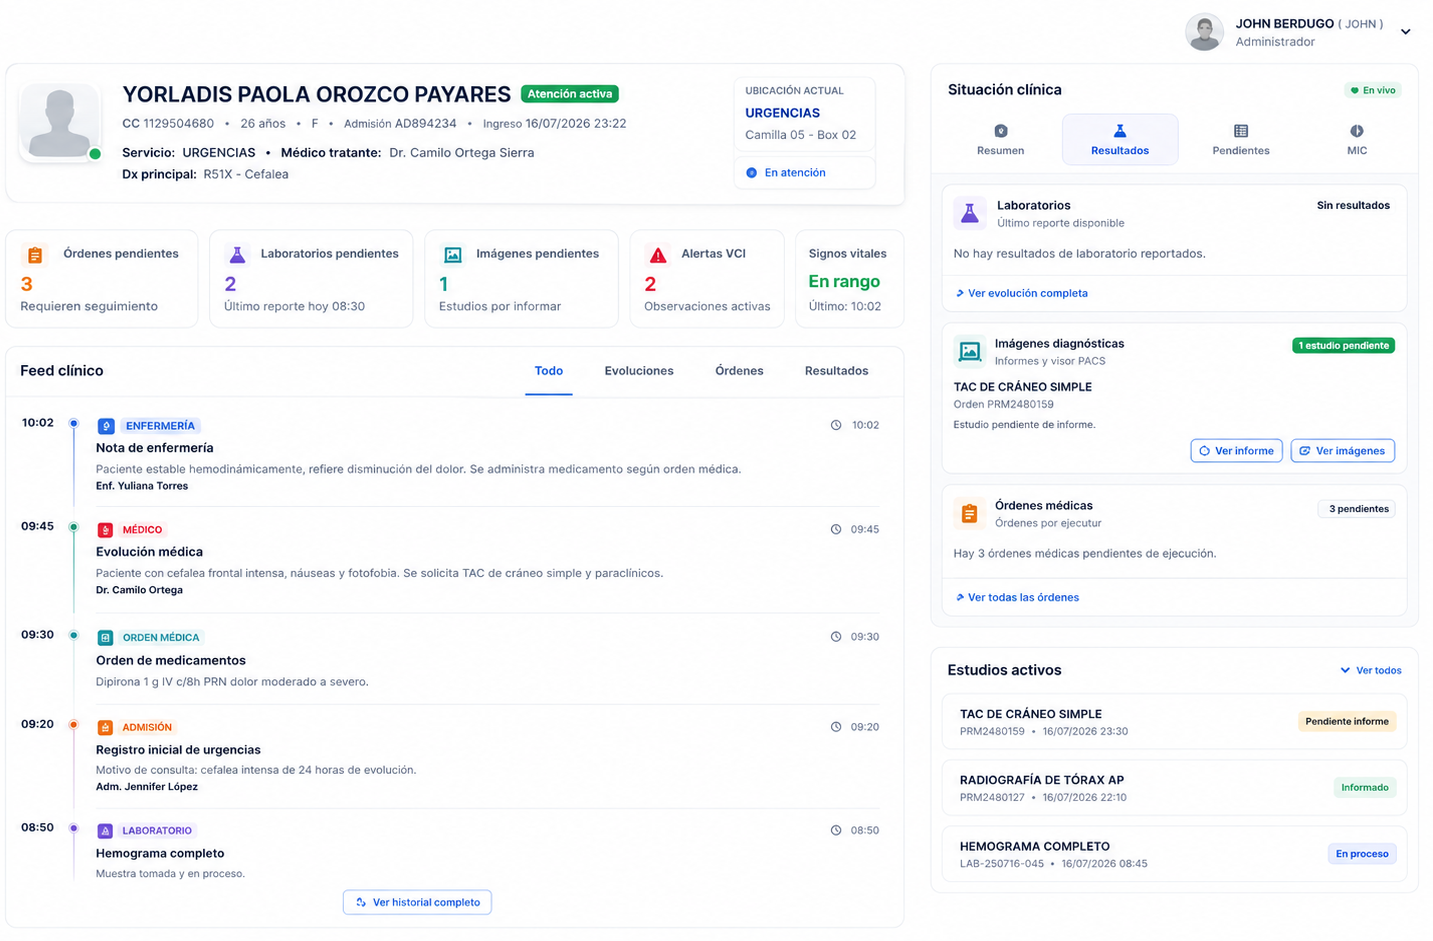Click the Informado status badge

tap(1365, 787)
